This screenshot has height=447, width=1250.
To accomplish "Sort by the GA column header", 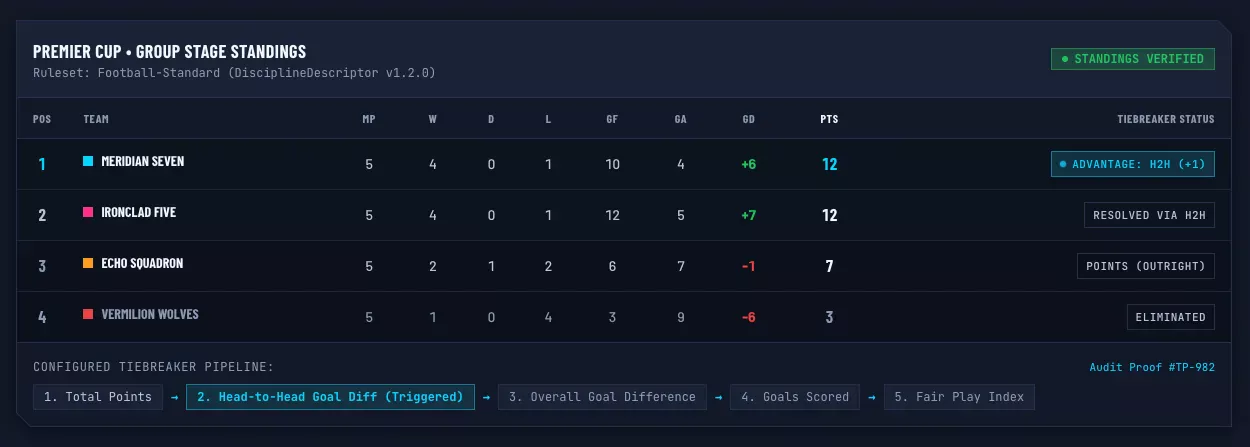I will [x=680, y=119].
